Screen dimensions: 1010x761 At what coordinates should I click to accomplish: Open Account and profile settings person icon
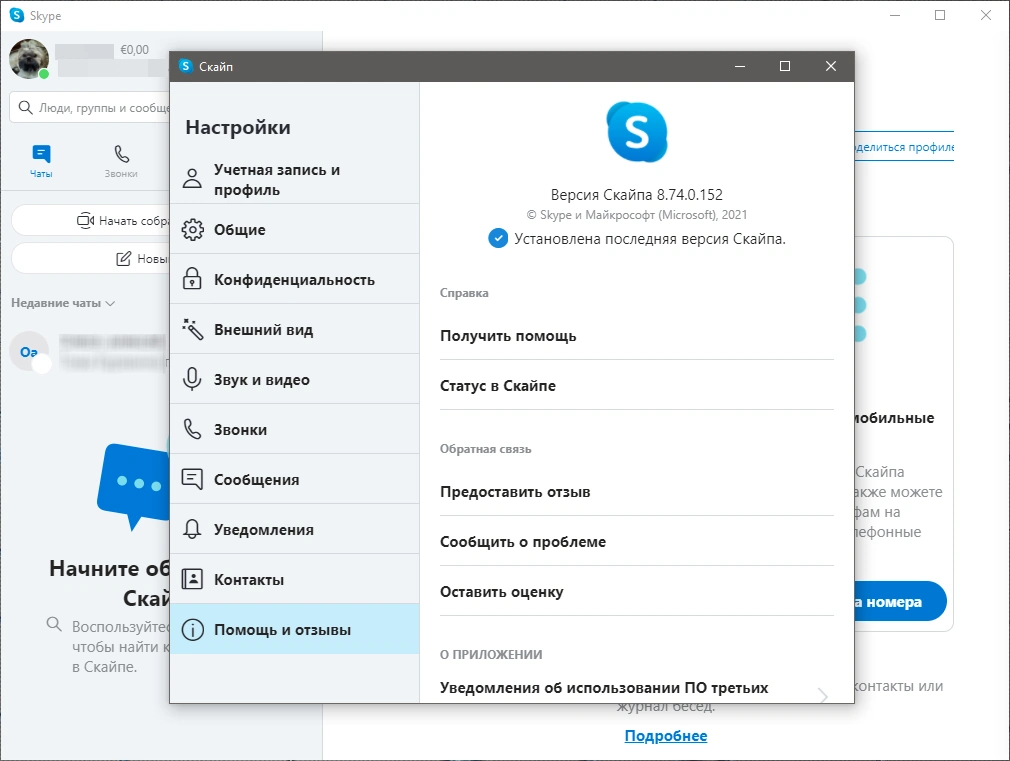click(192, 178)
